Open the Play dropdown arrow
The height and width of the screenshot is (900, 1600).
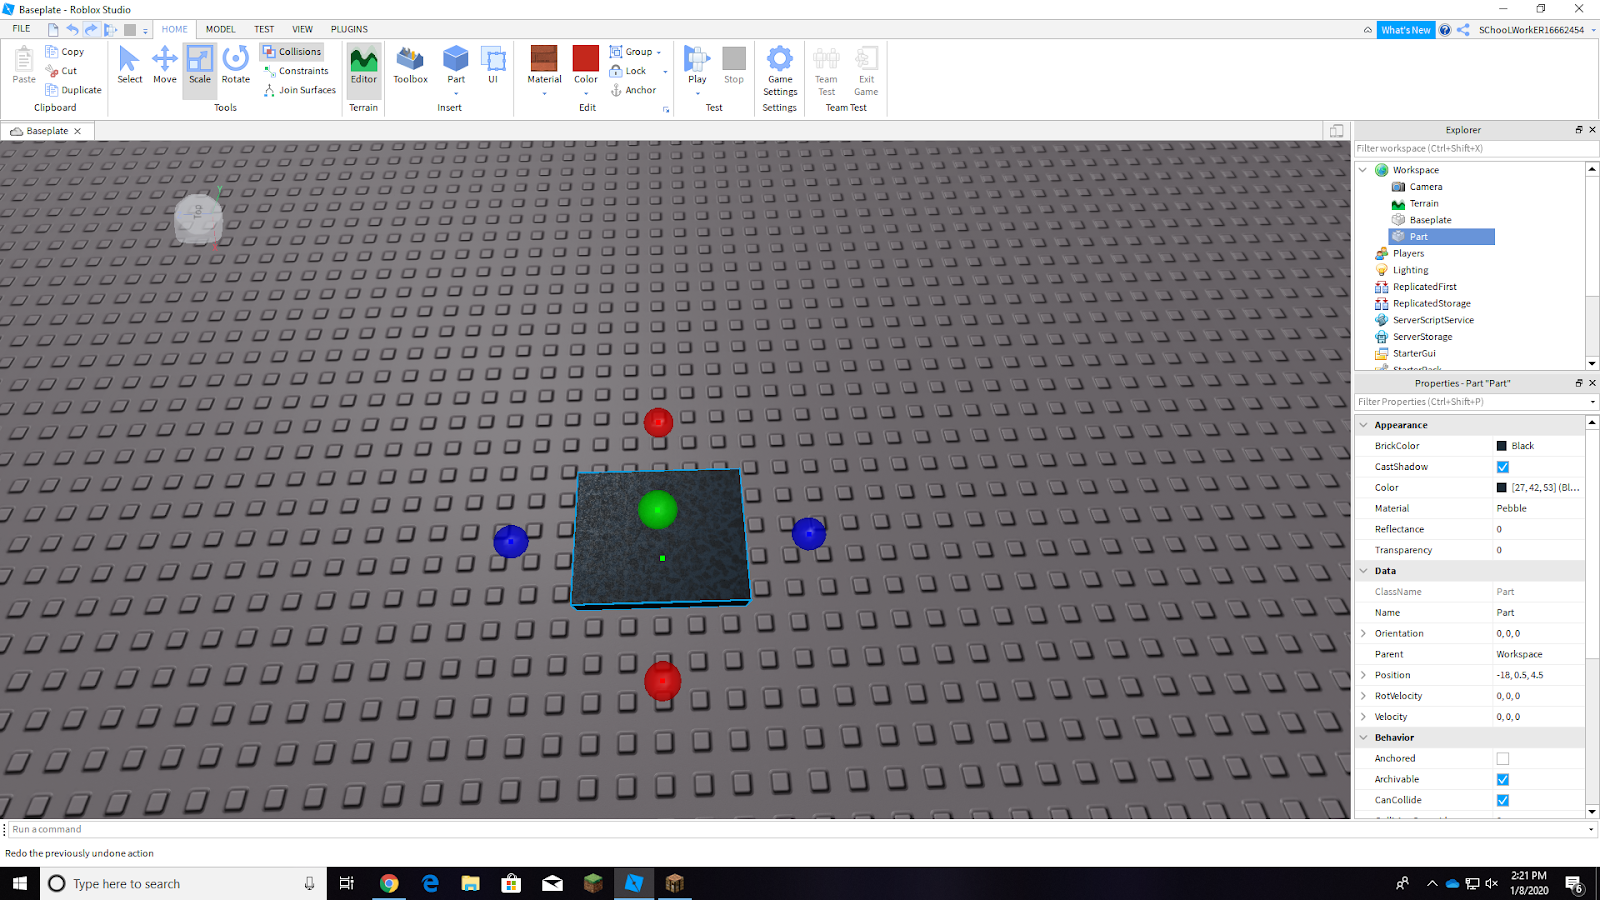[698, 94]
